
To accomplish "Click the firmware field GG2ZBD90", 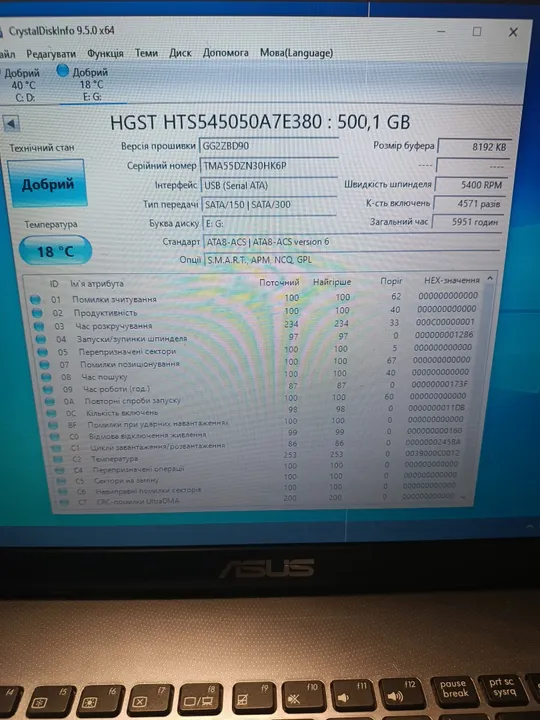I will tap(269, 146).
